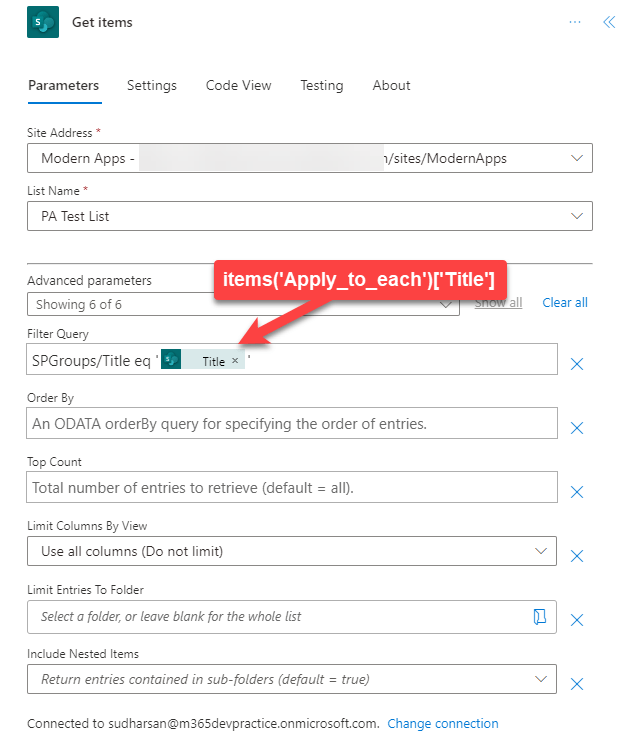Remove the Limit Entries To Folder parameter
The image size is (619, 740).
point(577,620)
